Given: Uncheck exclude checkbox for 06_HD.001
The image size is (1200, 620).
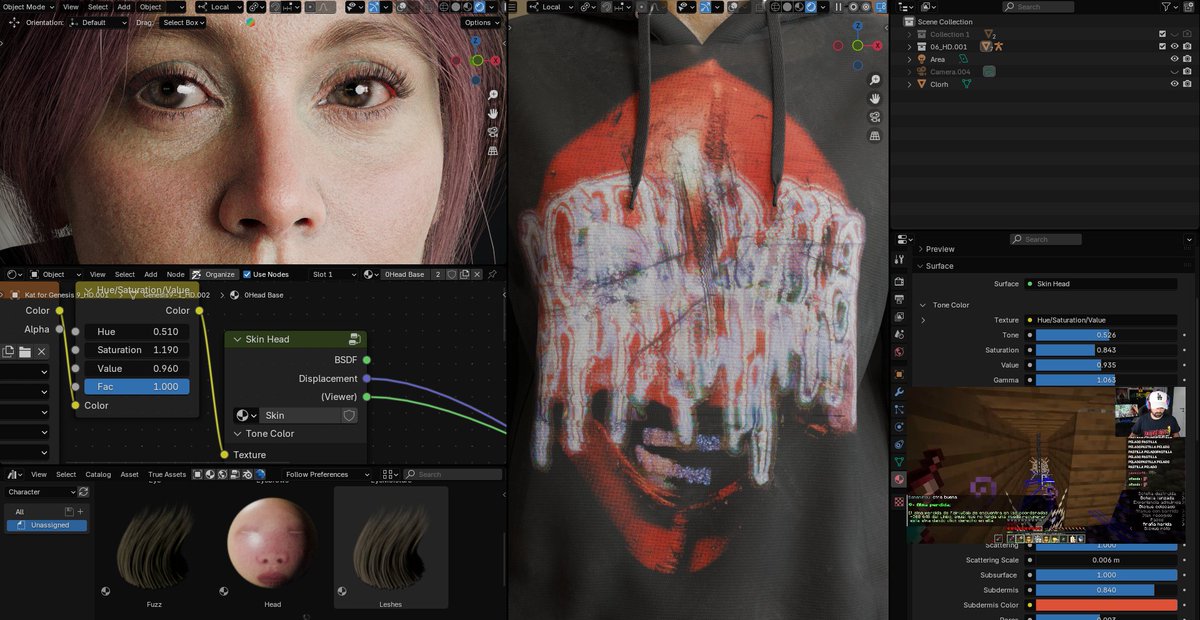Looking at the screenshot, I should pyautogui.click(x=1161, y=46).
